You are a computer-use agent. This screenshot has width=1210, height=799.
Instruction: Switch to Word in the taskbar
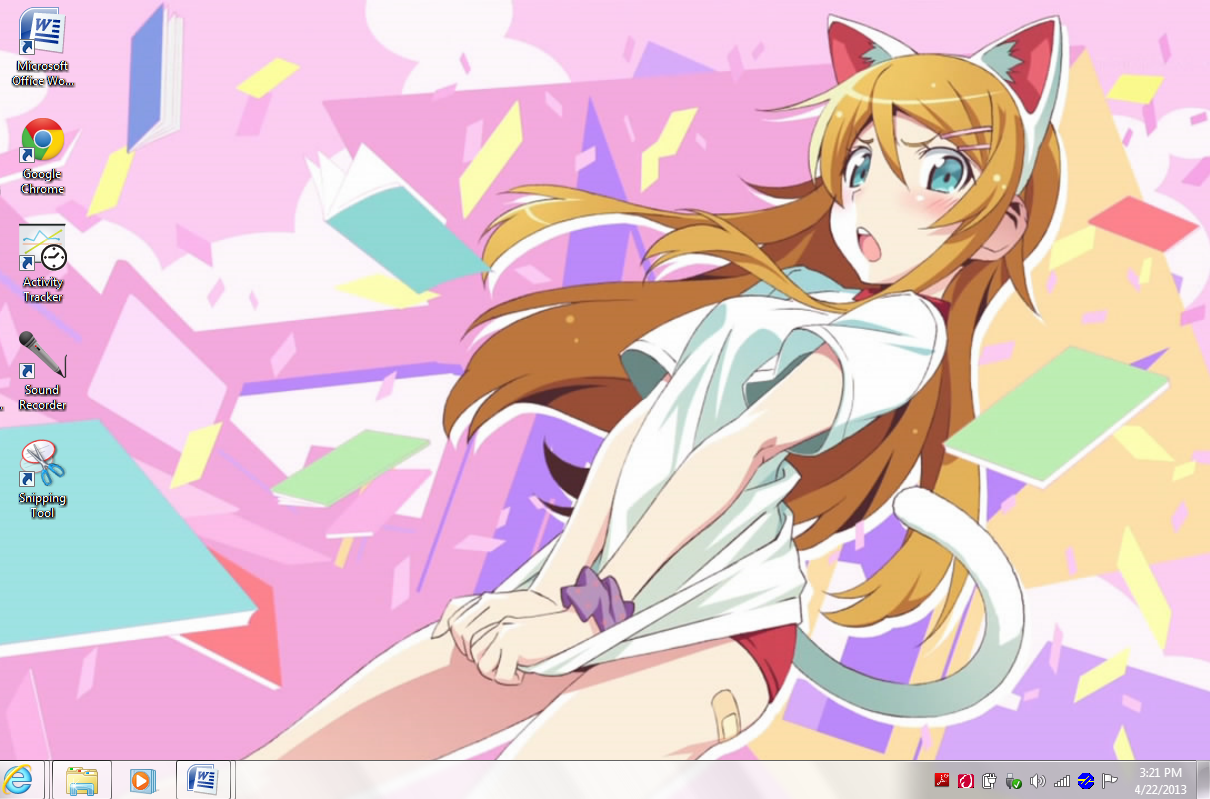point(203,779)
